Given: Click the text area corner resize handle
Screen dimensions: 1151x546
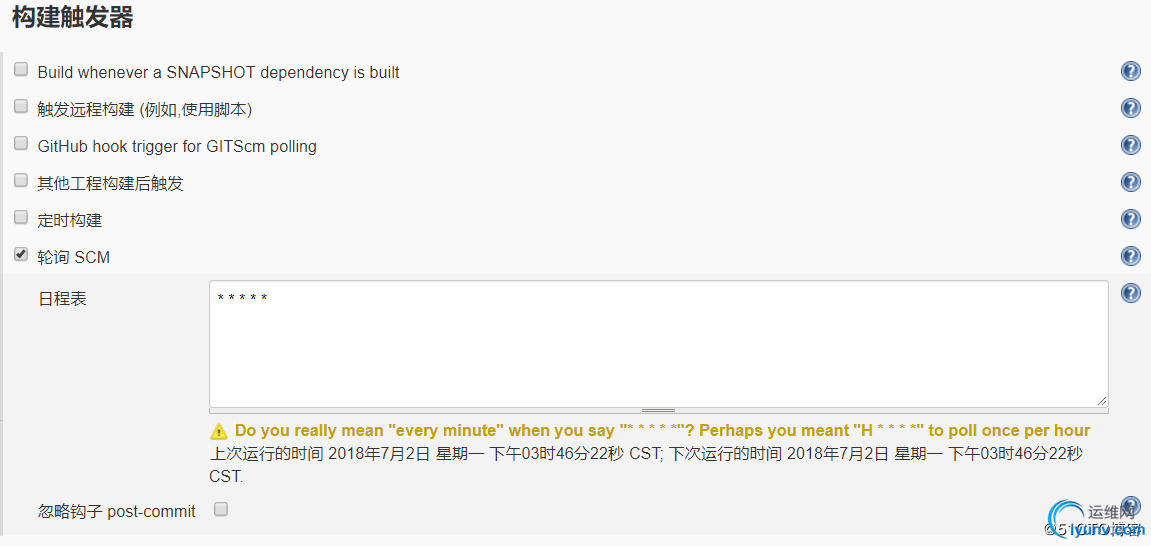Looking at the screenshot, I should click(1102, 401).
